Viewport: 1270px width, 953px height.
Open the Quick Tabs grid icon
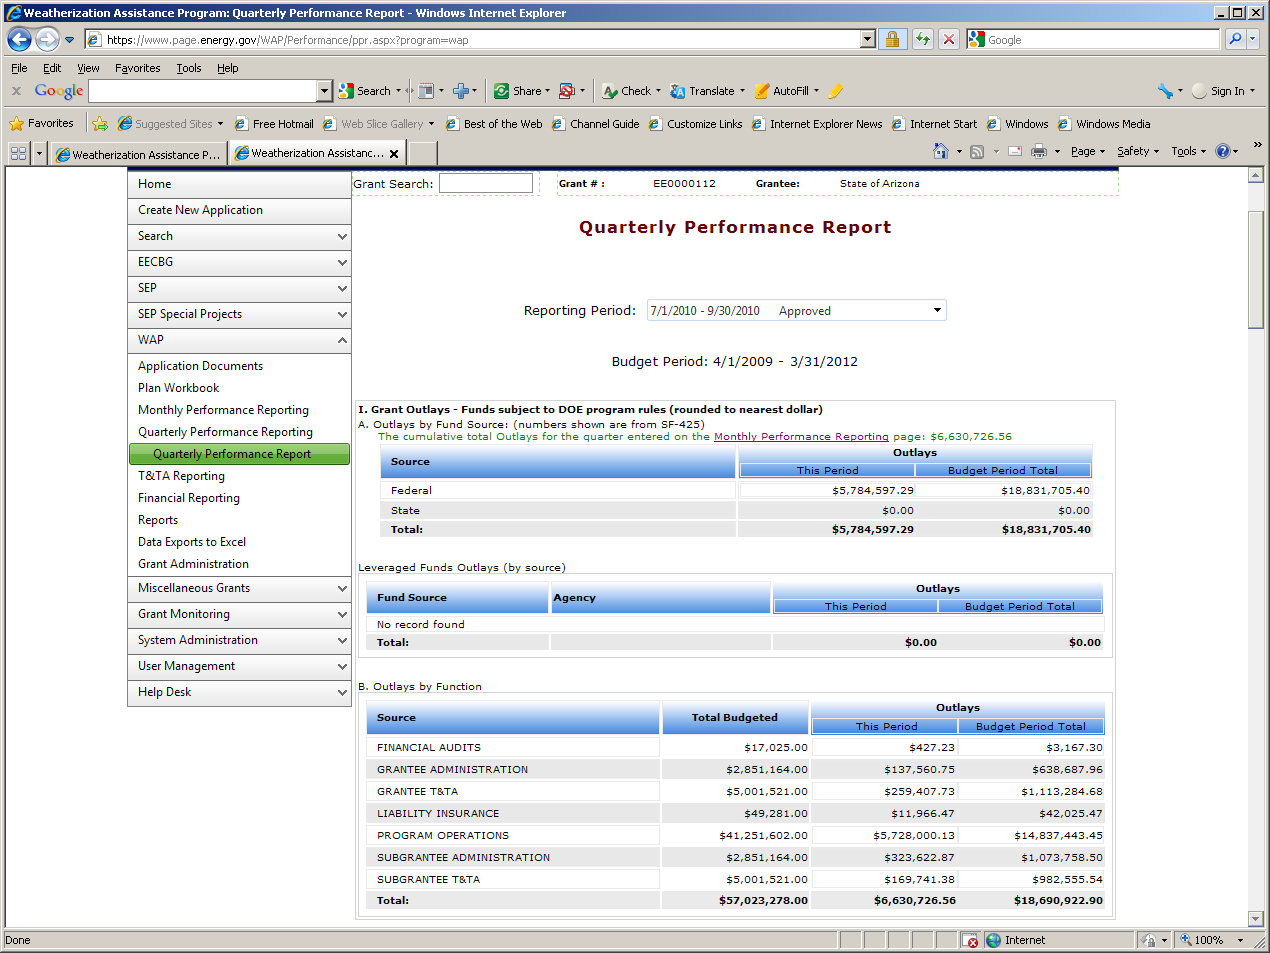click(18, 153)
